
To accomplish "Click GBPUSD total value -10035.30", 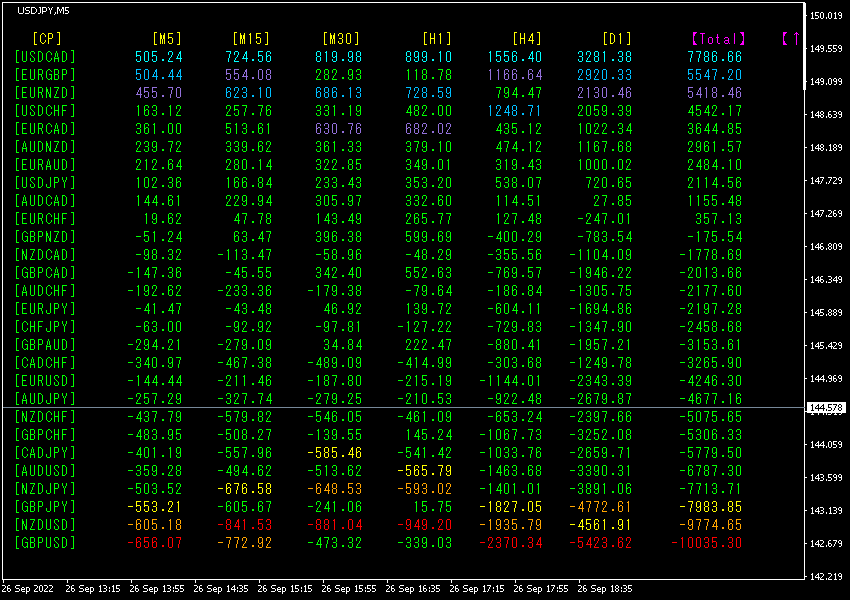I will (x=707, y=543).
